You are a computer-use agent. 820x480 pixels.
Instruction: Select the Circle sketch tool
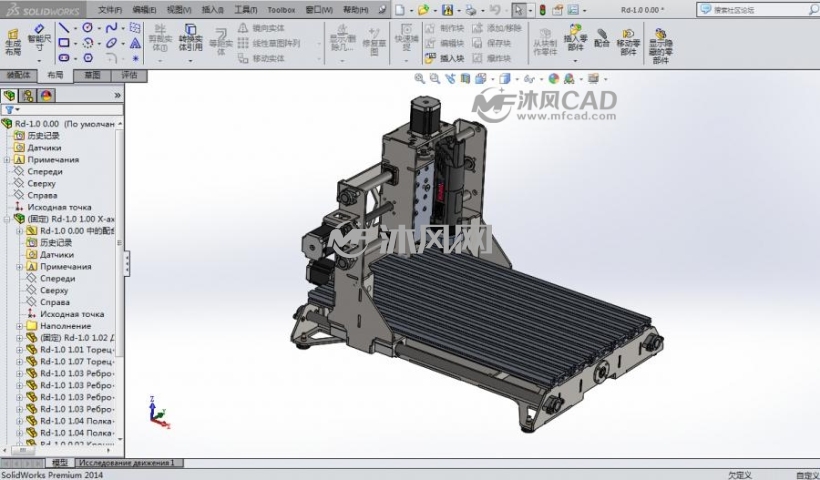[x=88, y=28]
